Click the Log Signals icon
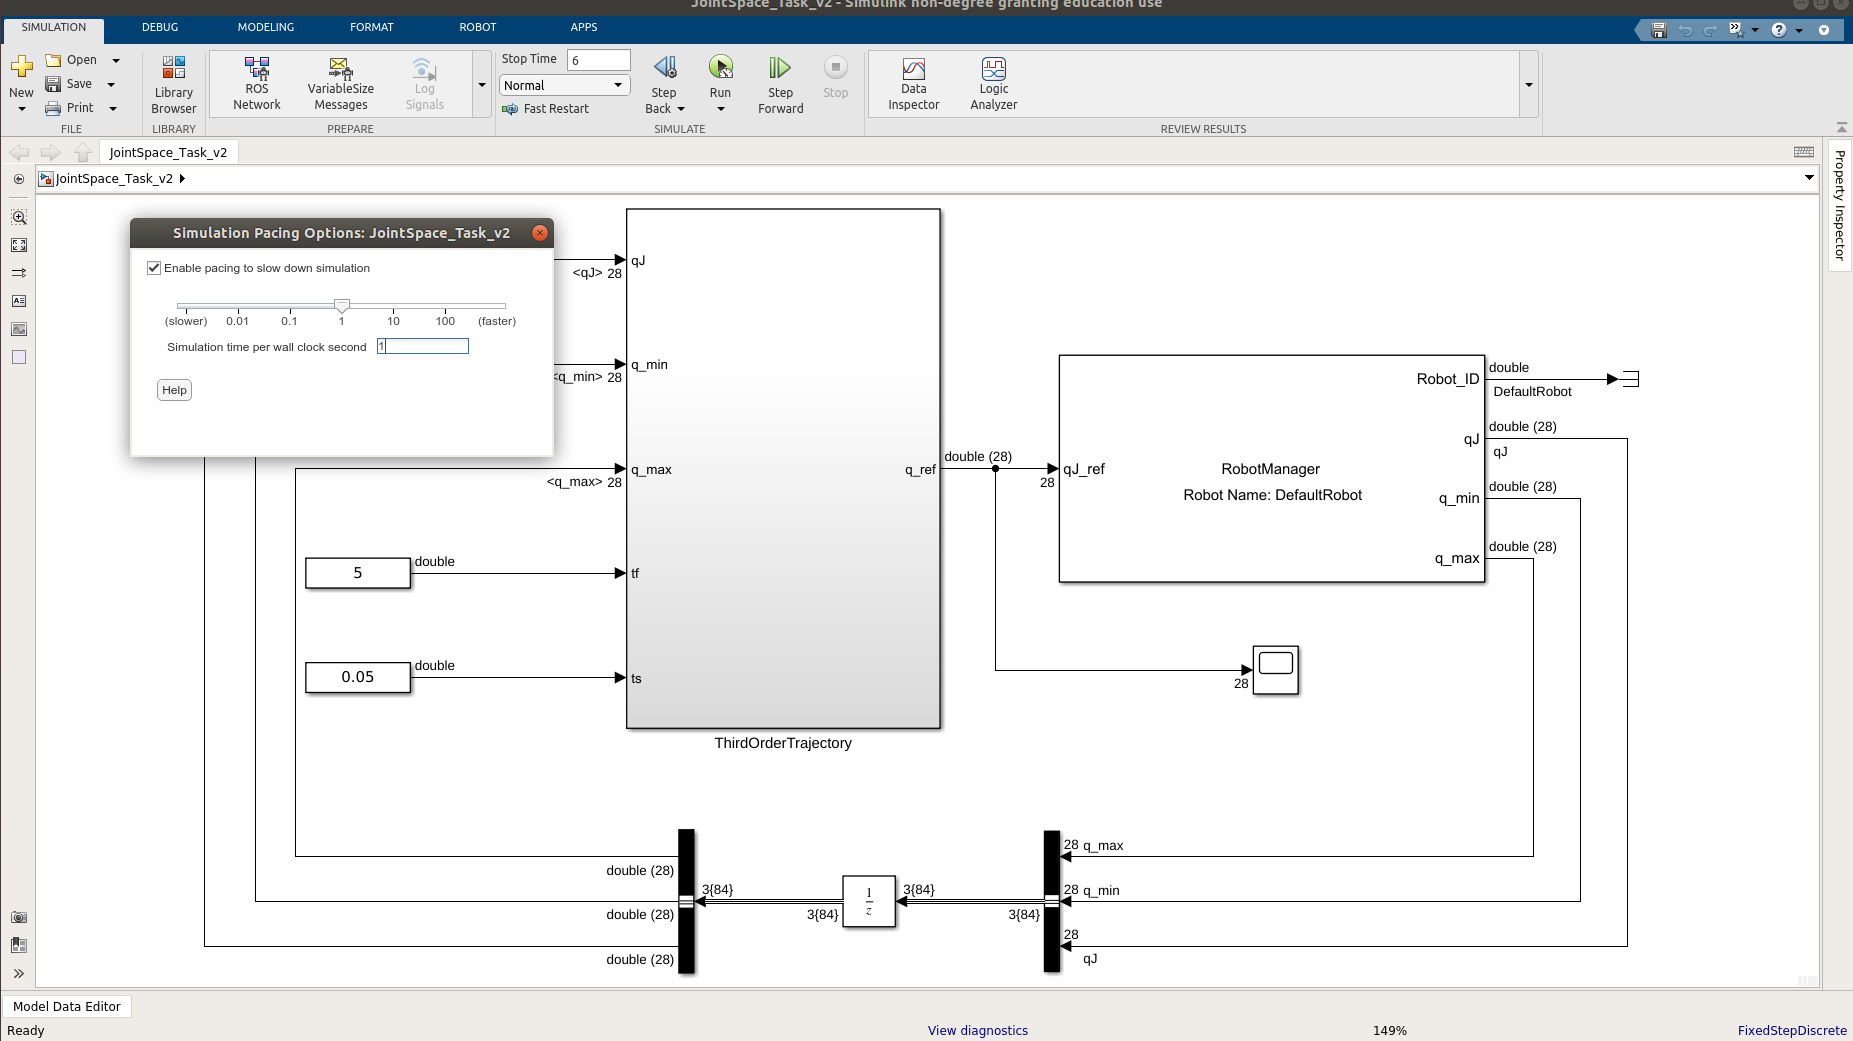The image size is (1853, 1041). pos(425,84)
